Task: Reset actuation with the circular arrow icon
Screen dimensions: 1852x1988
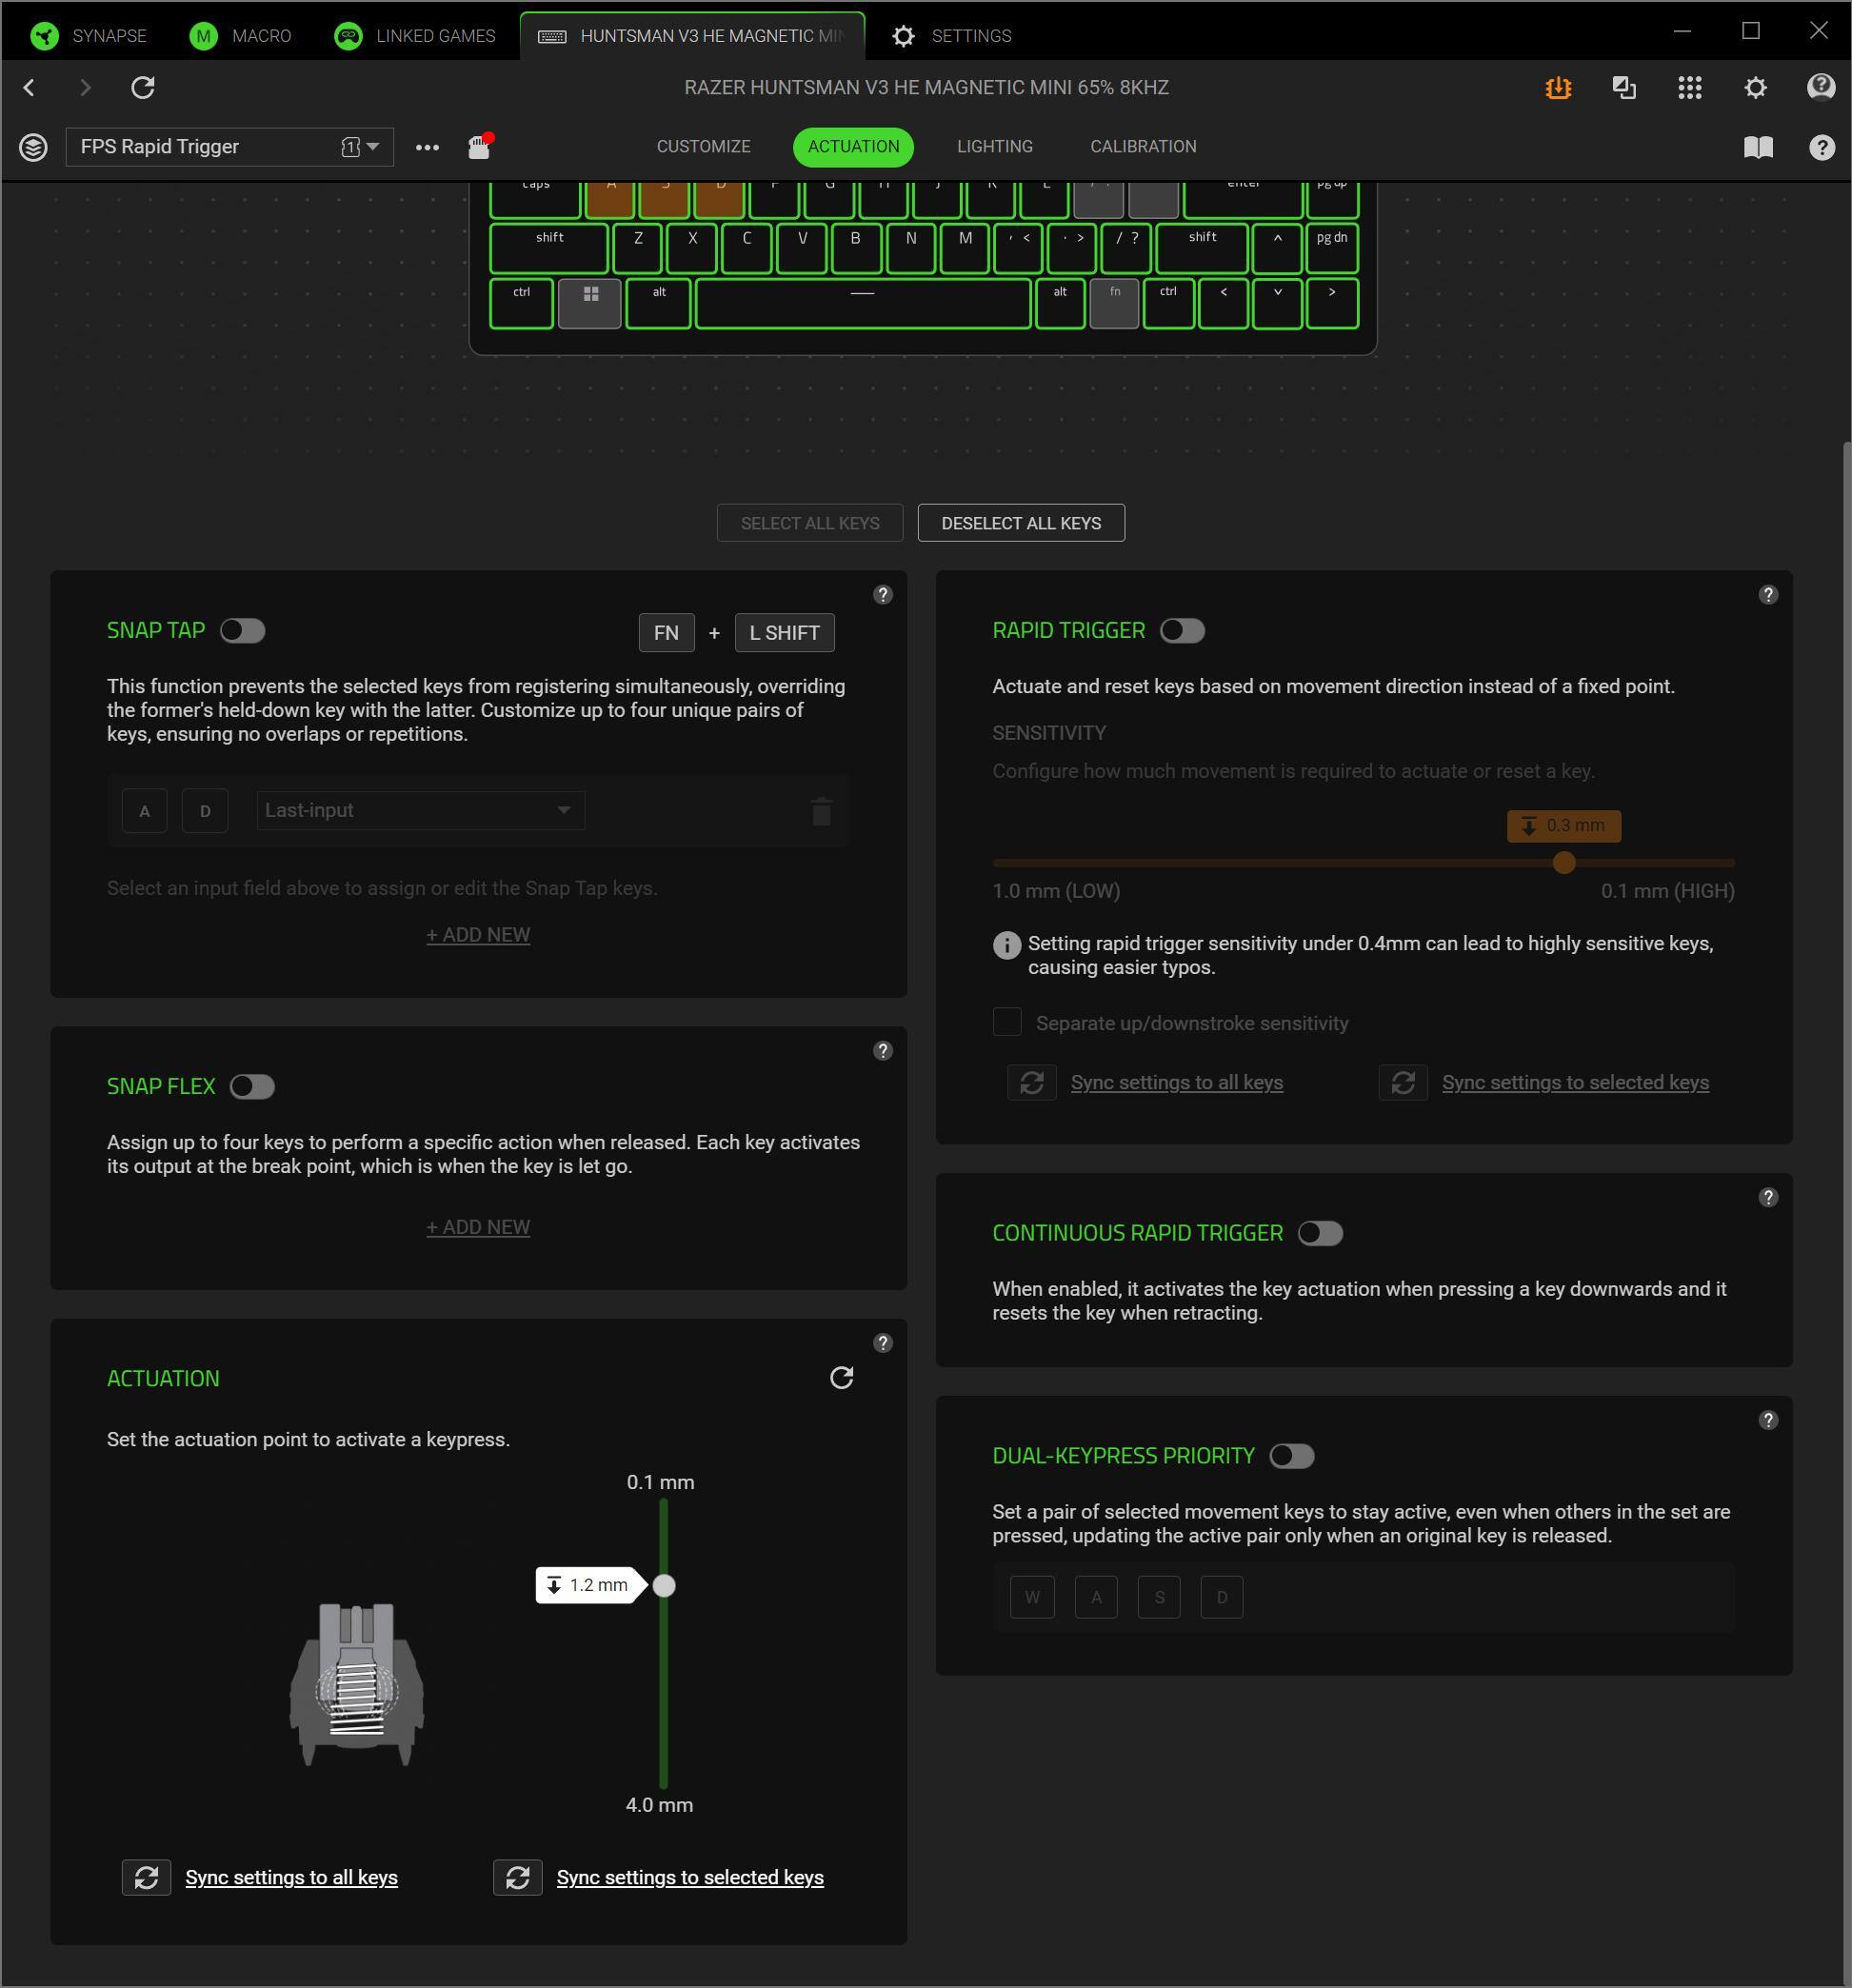Action: coord(842,1378)
